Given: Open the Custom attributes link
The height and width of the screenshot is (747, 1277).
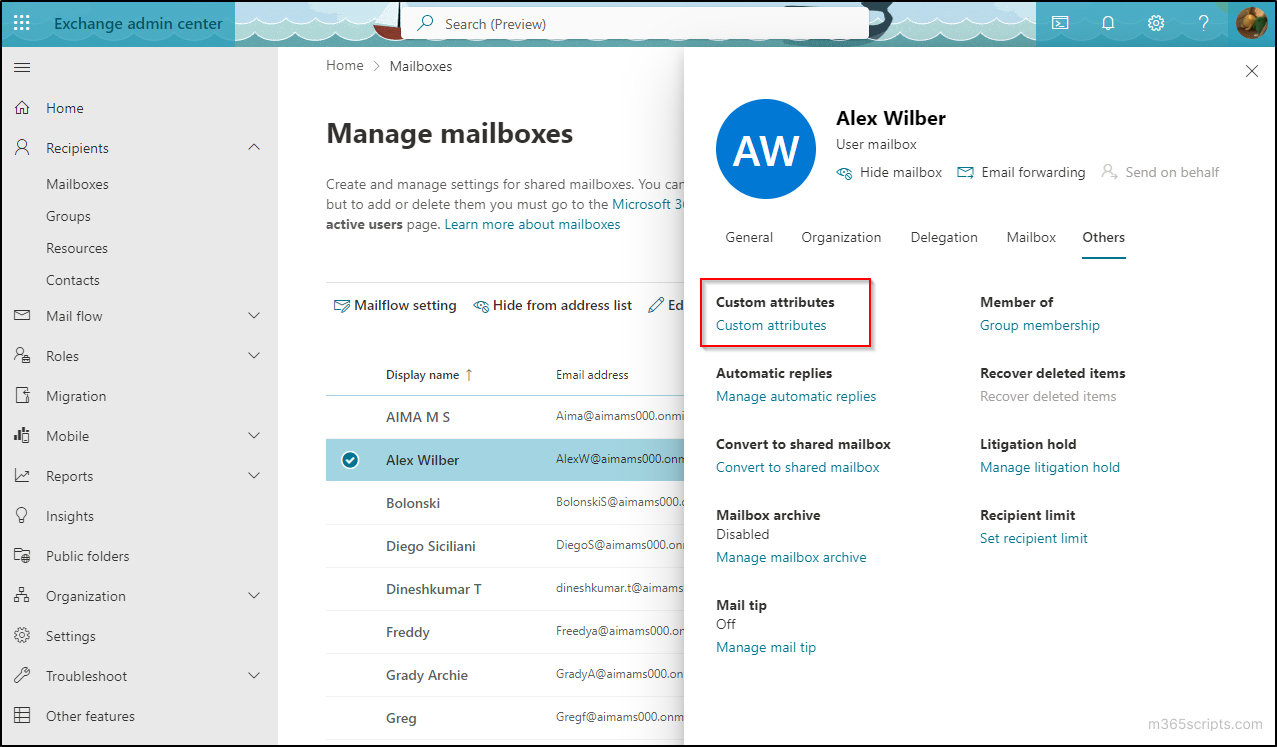Looking at the screenshot, I should pos(769,325).
